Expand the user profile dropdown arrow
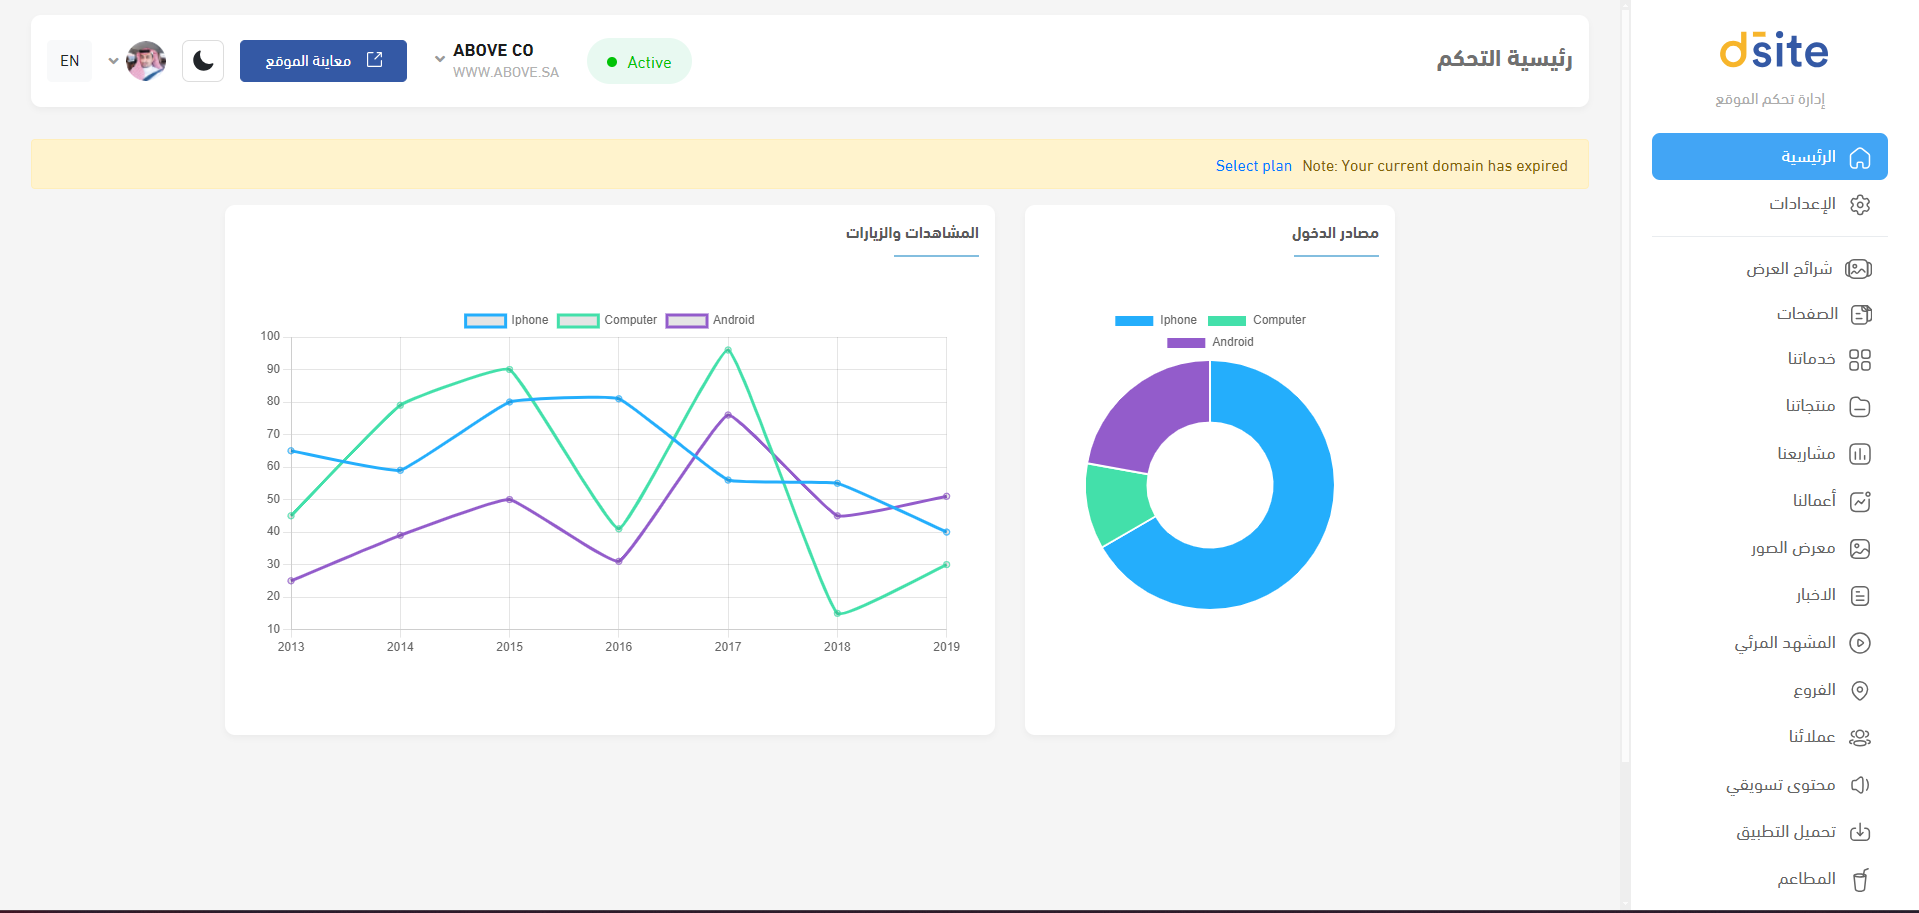1919x913 pixels. coord(113,61)
